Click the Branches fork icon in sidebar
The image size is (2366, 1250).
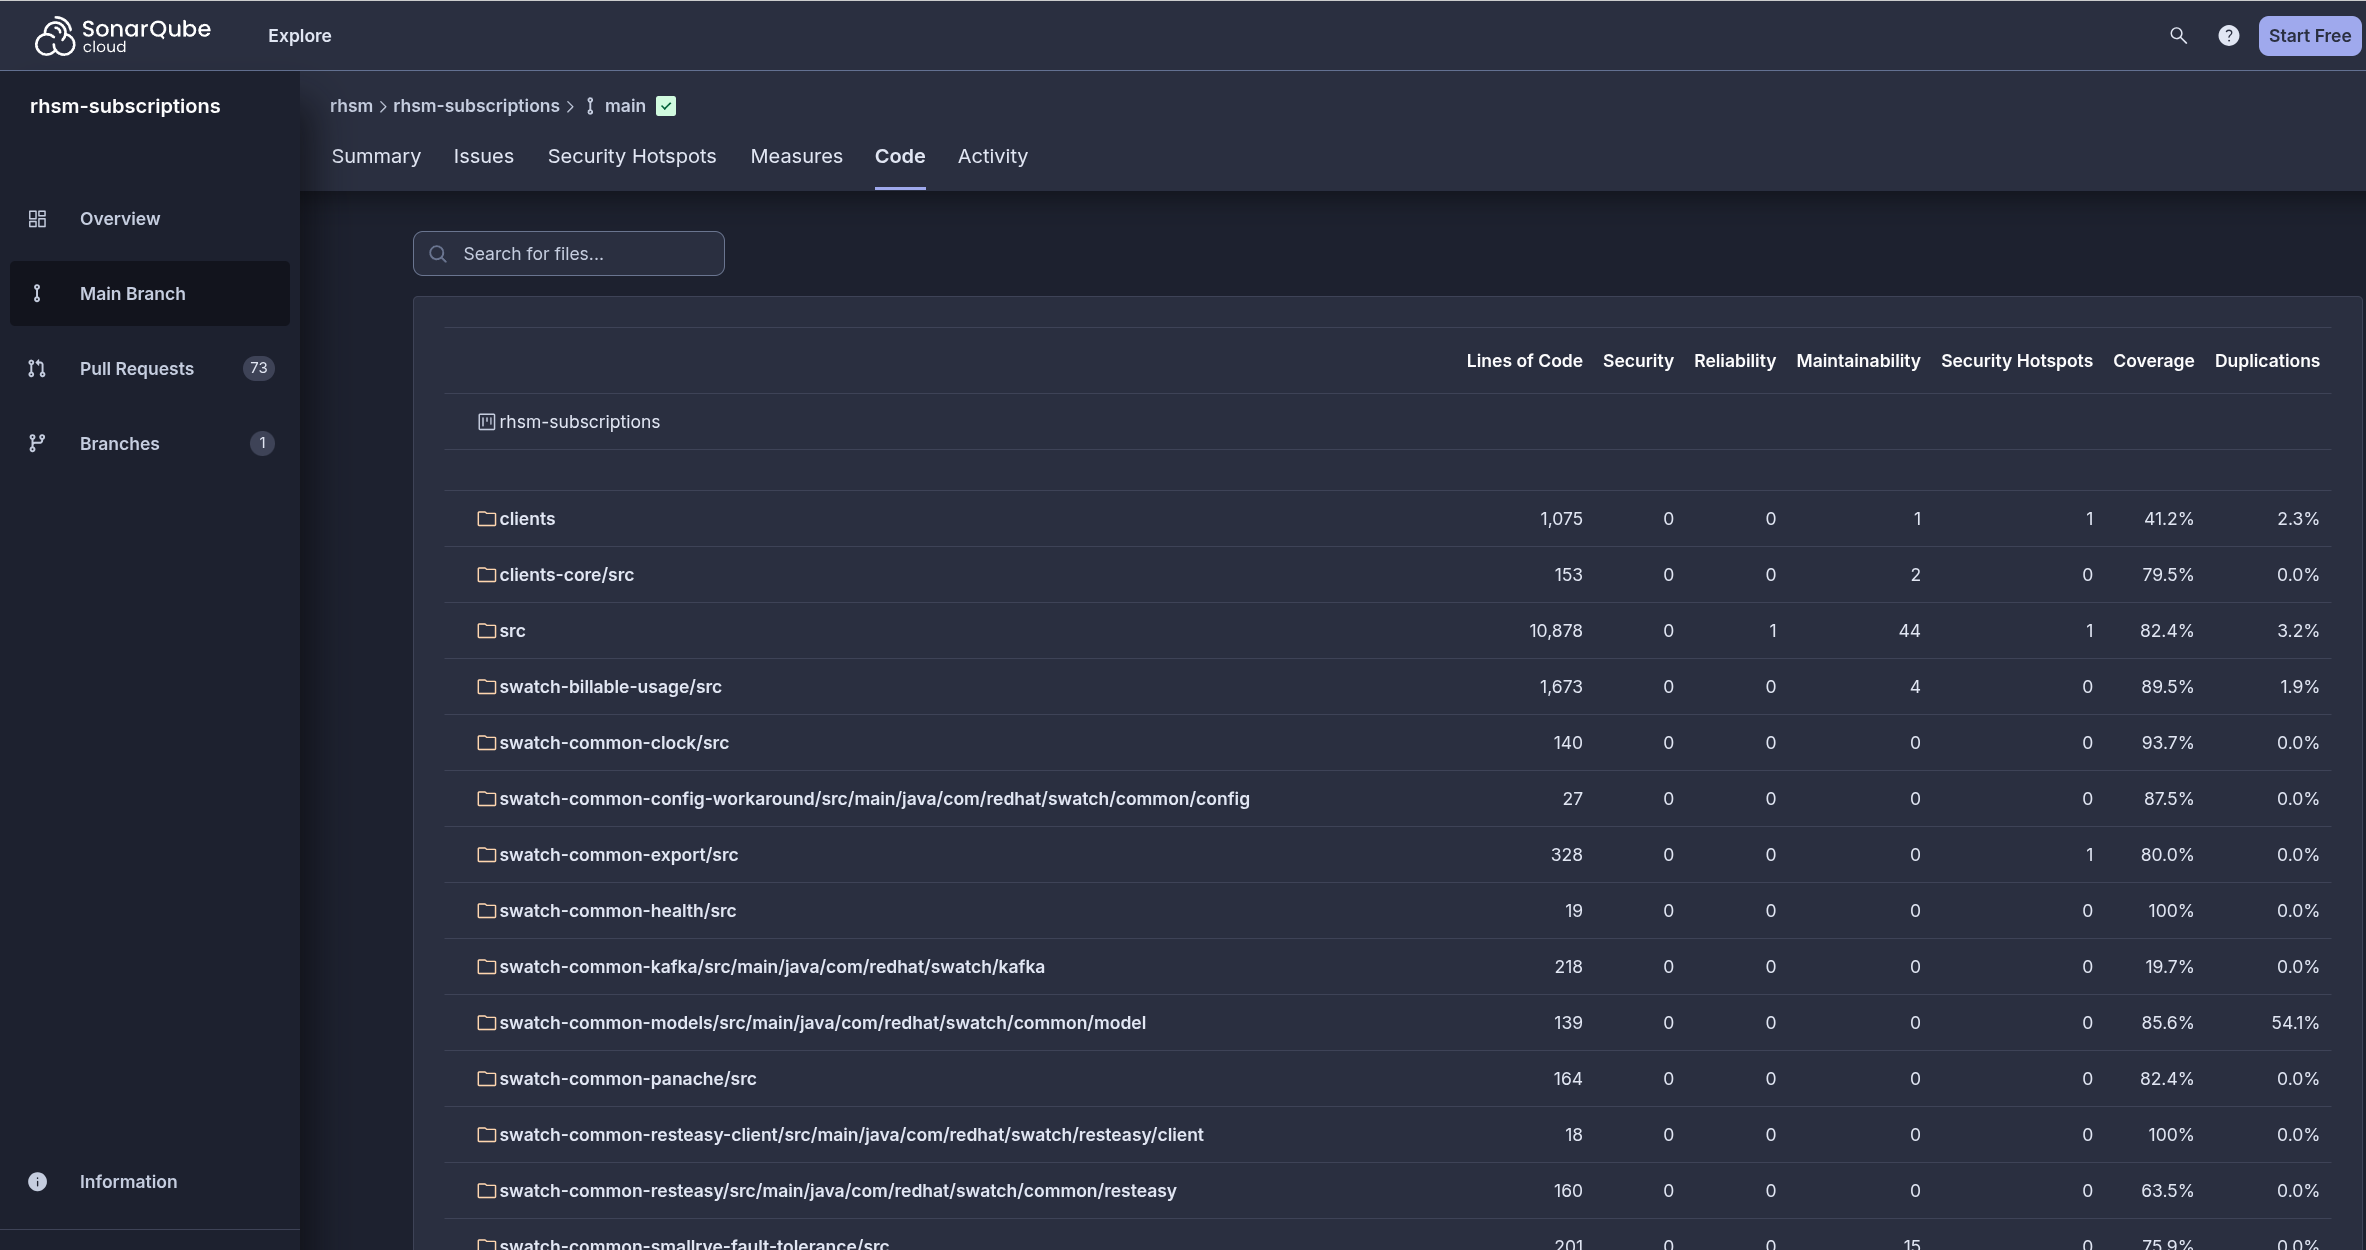37,443
